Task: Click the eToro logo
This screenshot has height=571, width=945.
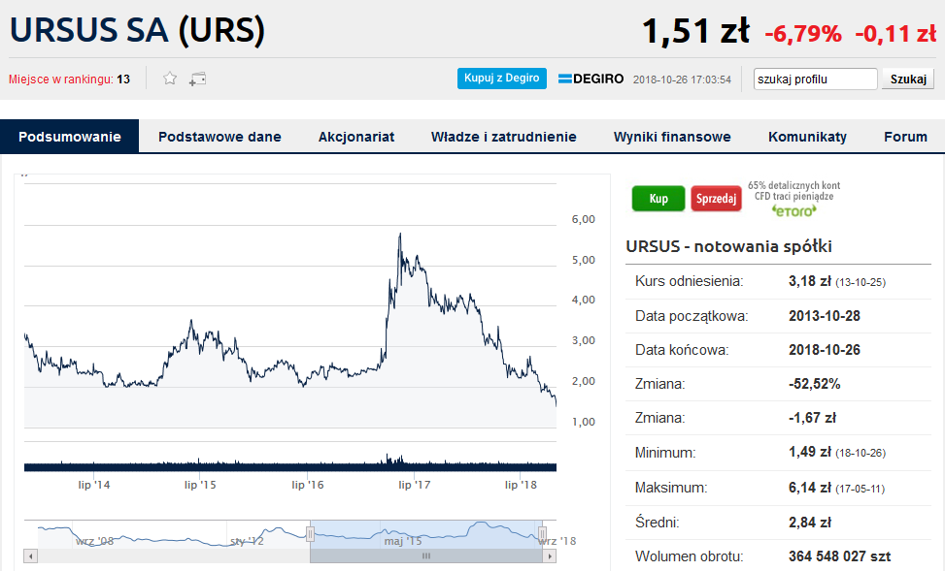Action: (x=794, y=210)
